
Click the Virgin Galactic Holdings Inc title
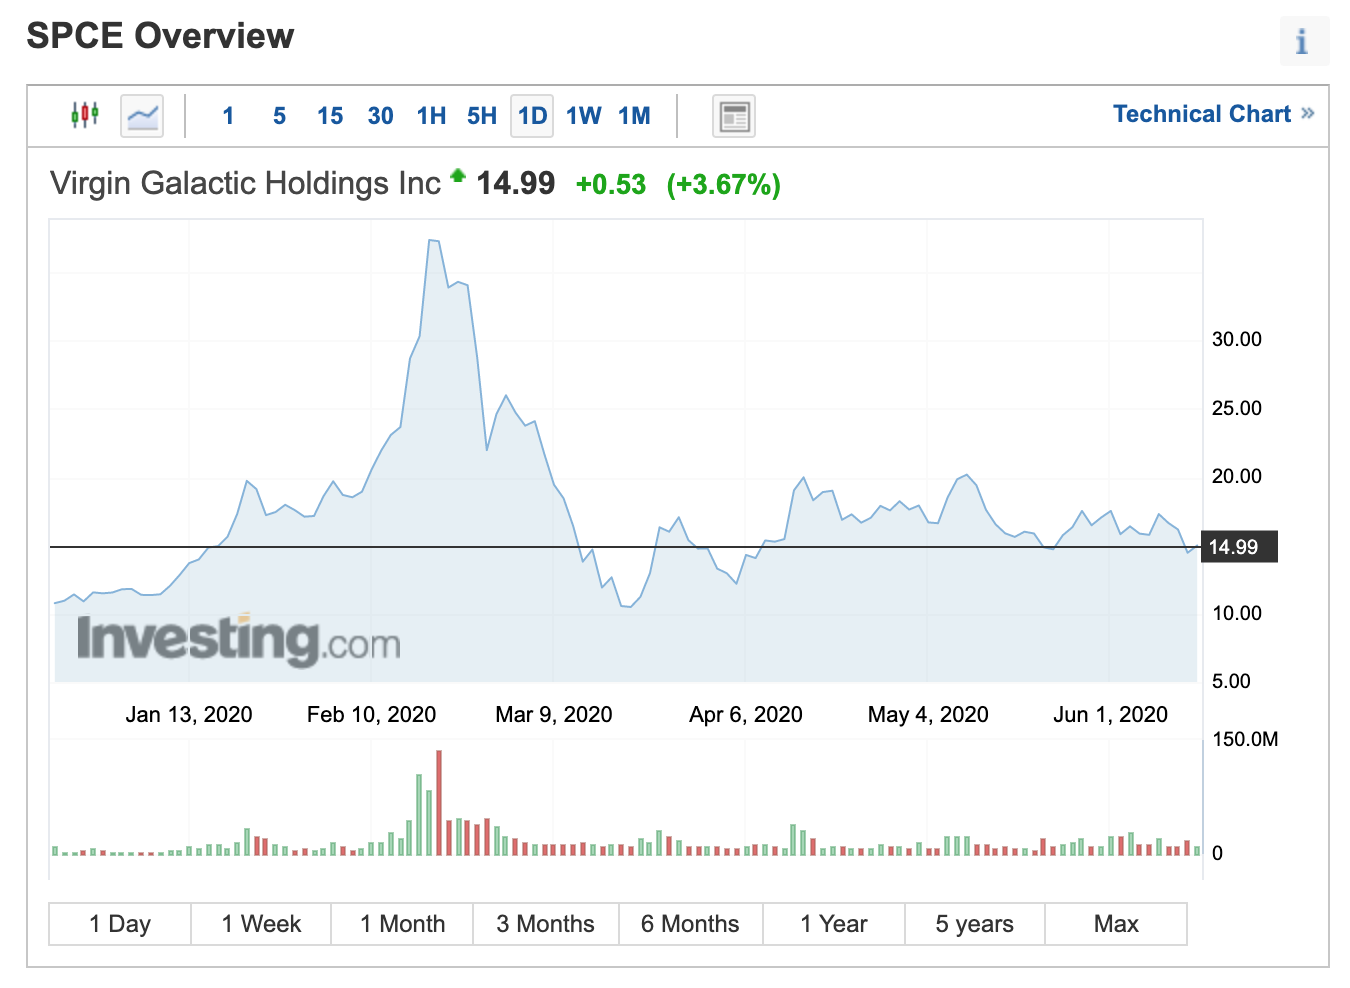point(245,184)
